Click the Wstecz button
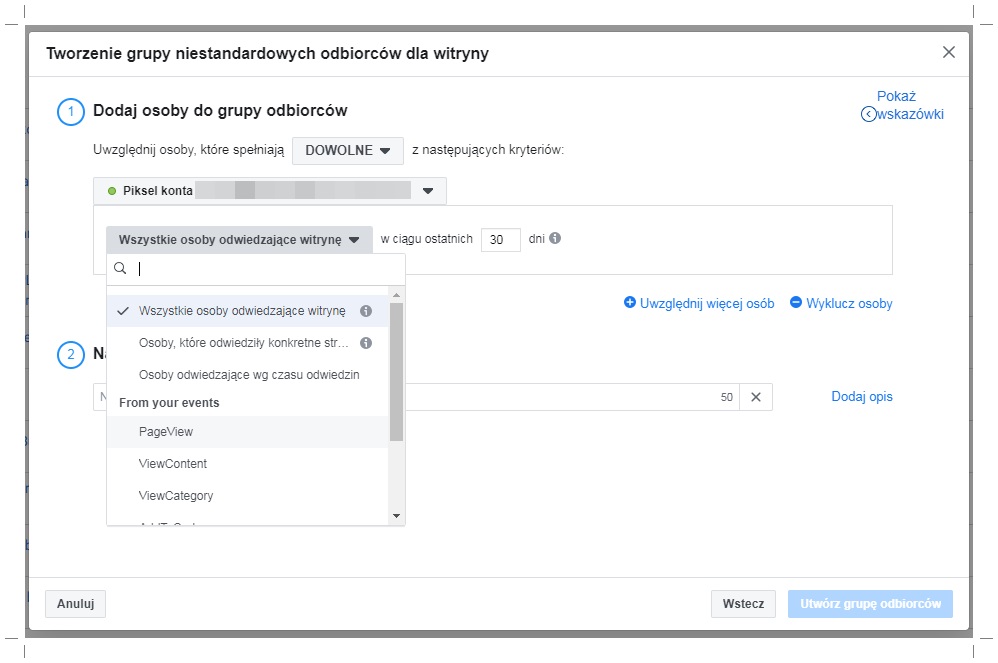This screenshot has width=998, height=663. coord(743,604)
